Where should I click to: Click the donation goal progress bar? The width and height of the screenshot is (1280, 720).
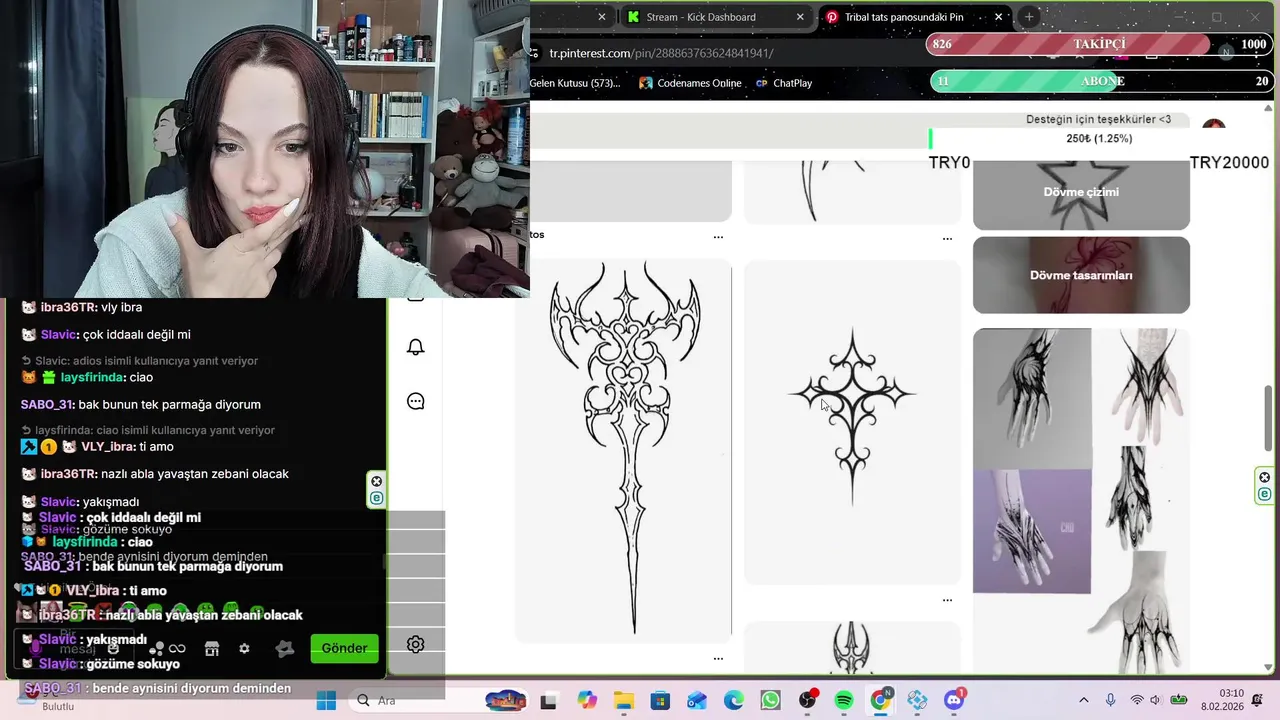click(x=1099, y=139)
